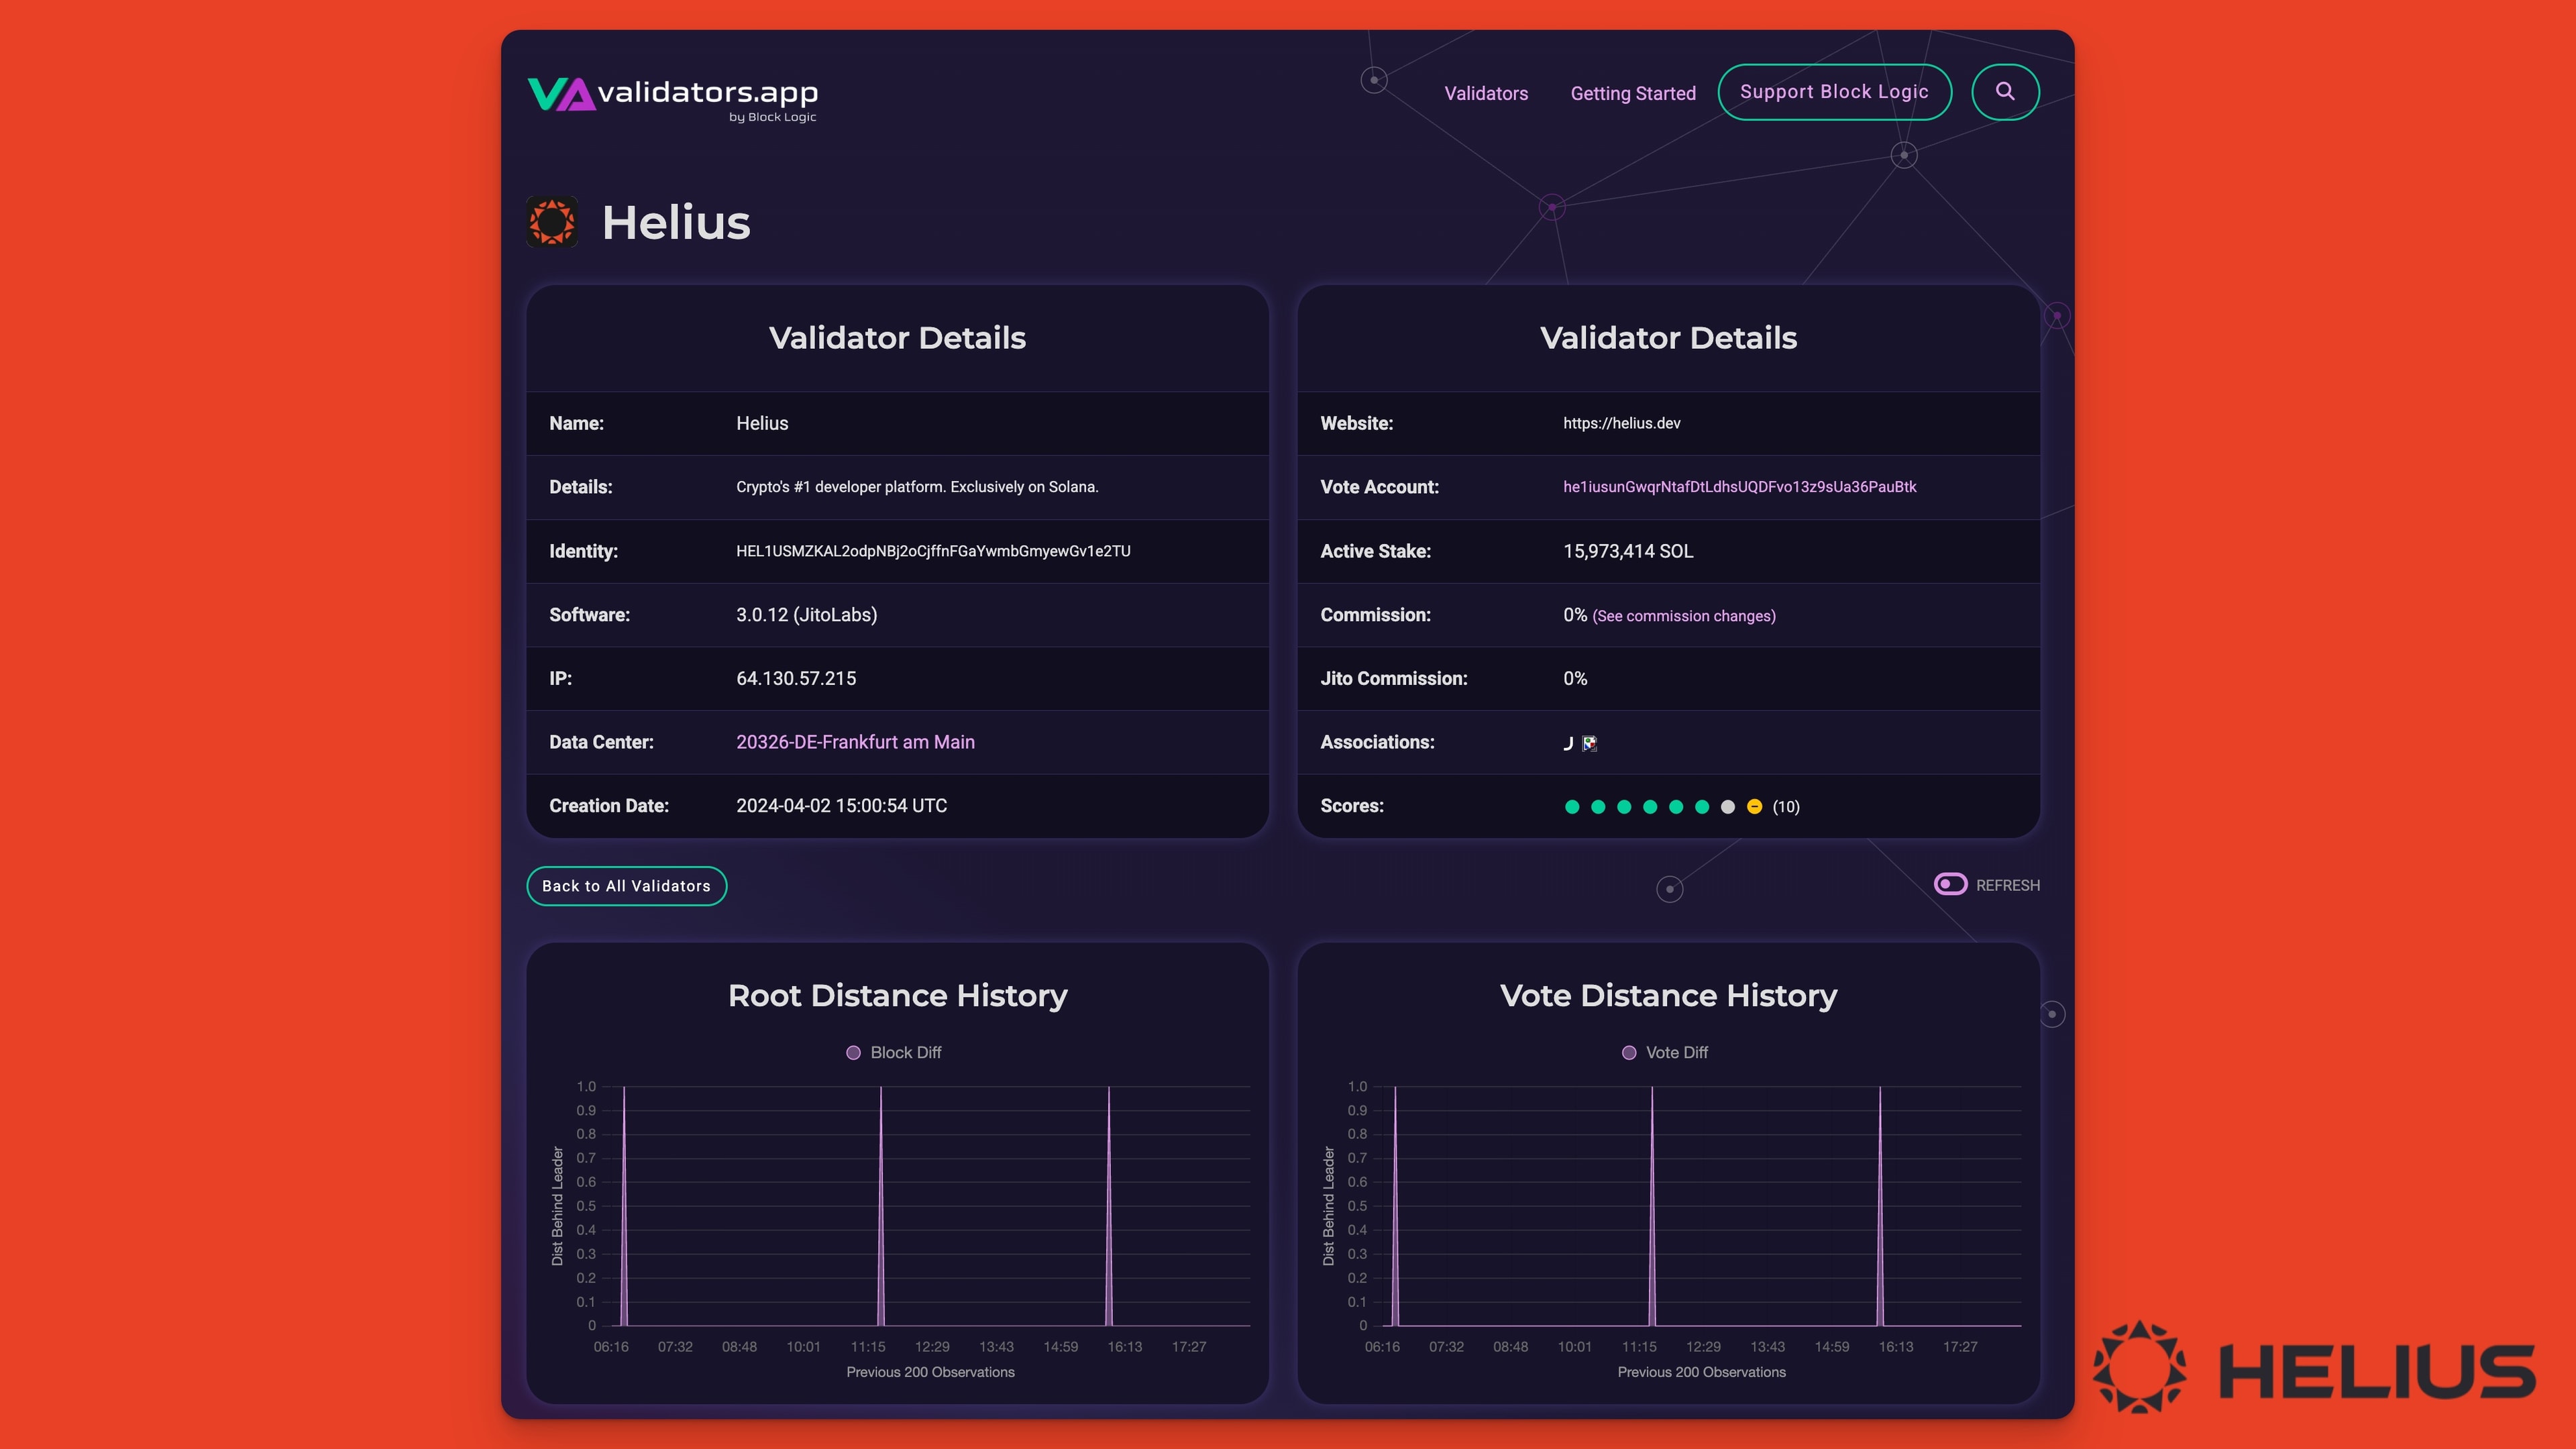Click the Helius avatar beside the page title
The image size is (2576, 1449).
point(553,222)
